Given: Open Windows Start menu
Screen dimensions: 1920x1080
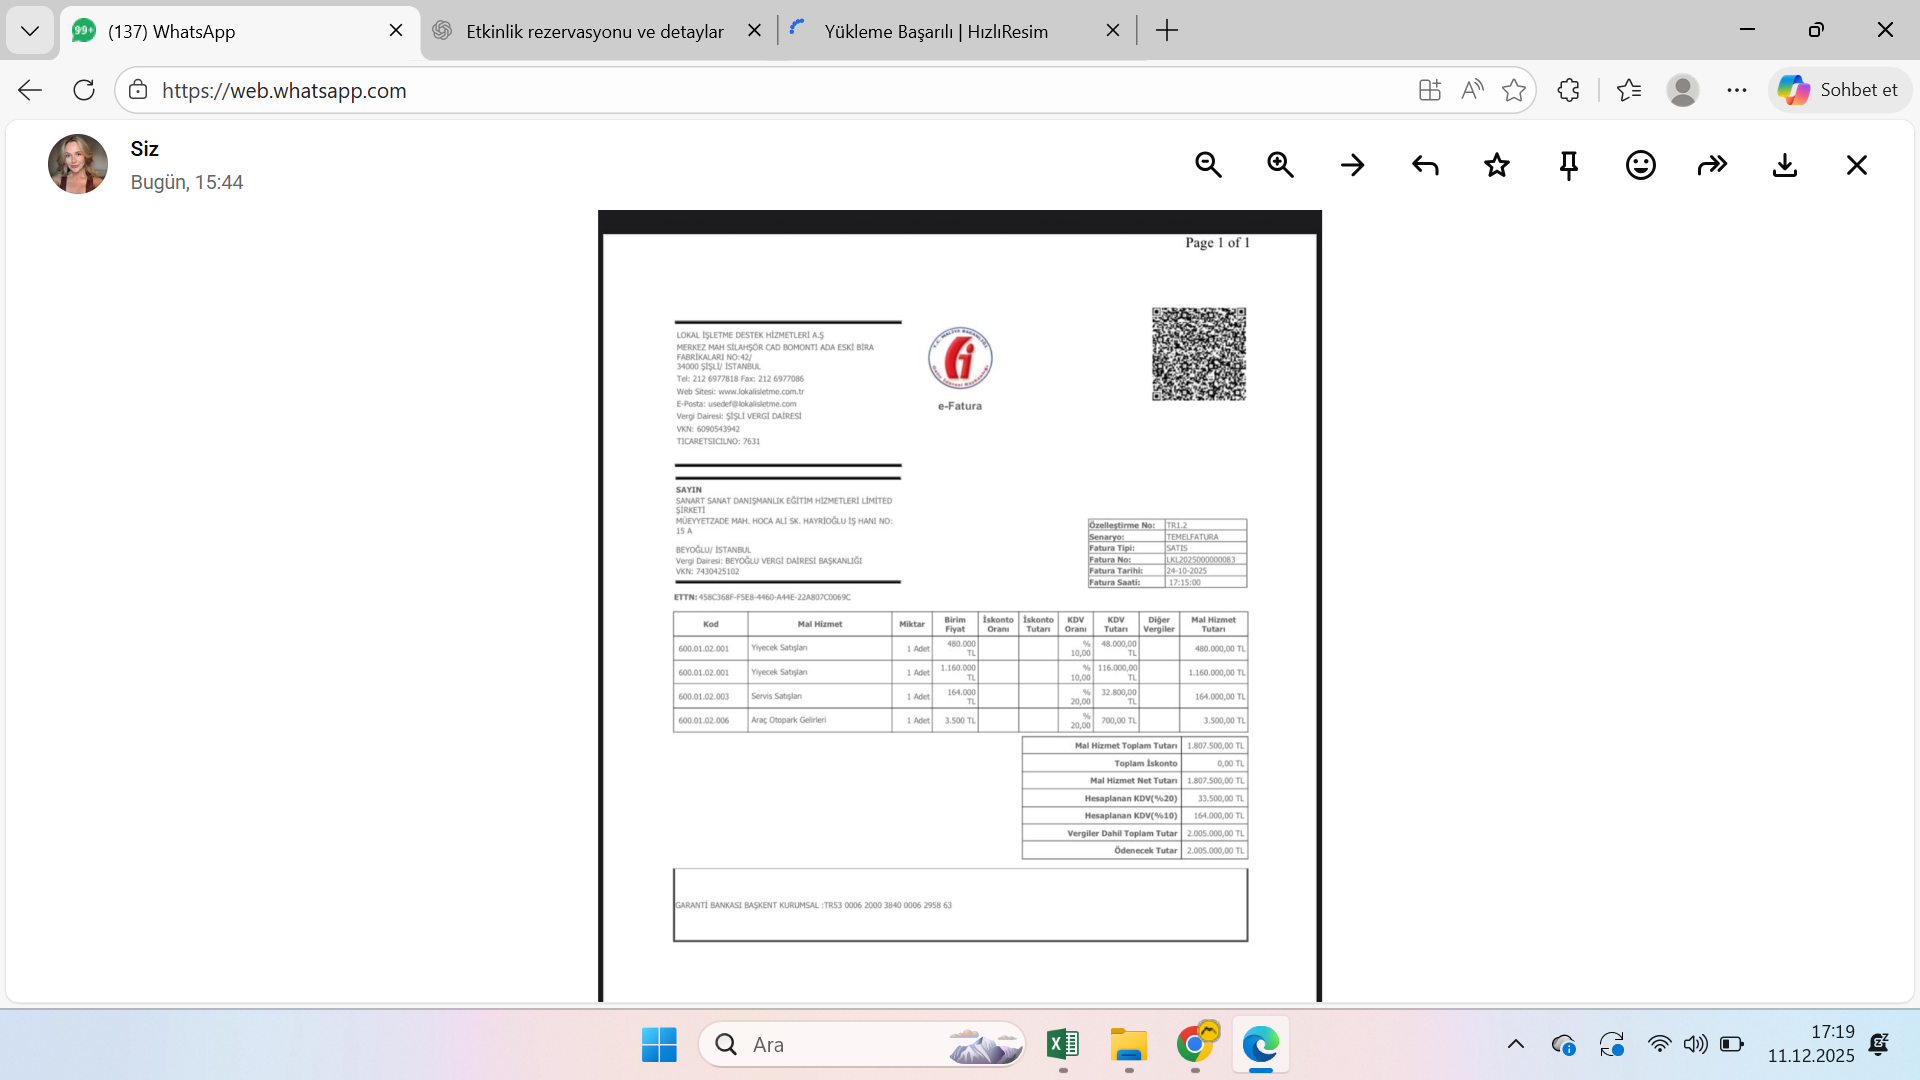Looking at the screenshot, I should tap(659, 1045).
